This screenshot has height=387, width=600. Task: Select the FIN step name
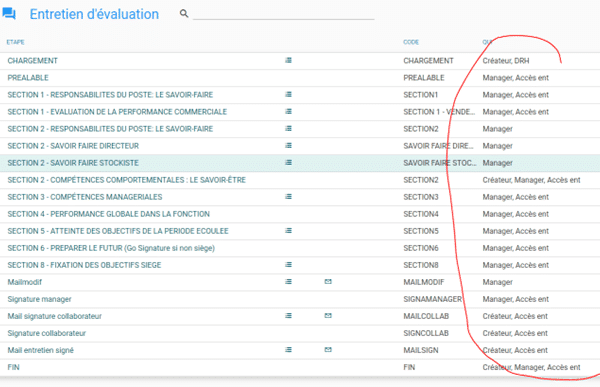13,367
